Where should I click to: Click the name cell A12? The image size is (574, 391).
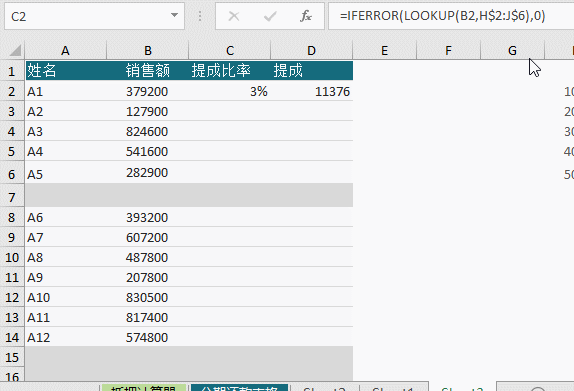tap(66, 337)
